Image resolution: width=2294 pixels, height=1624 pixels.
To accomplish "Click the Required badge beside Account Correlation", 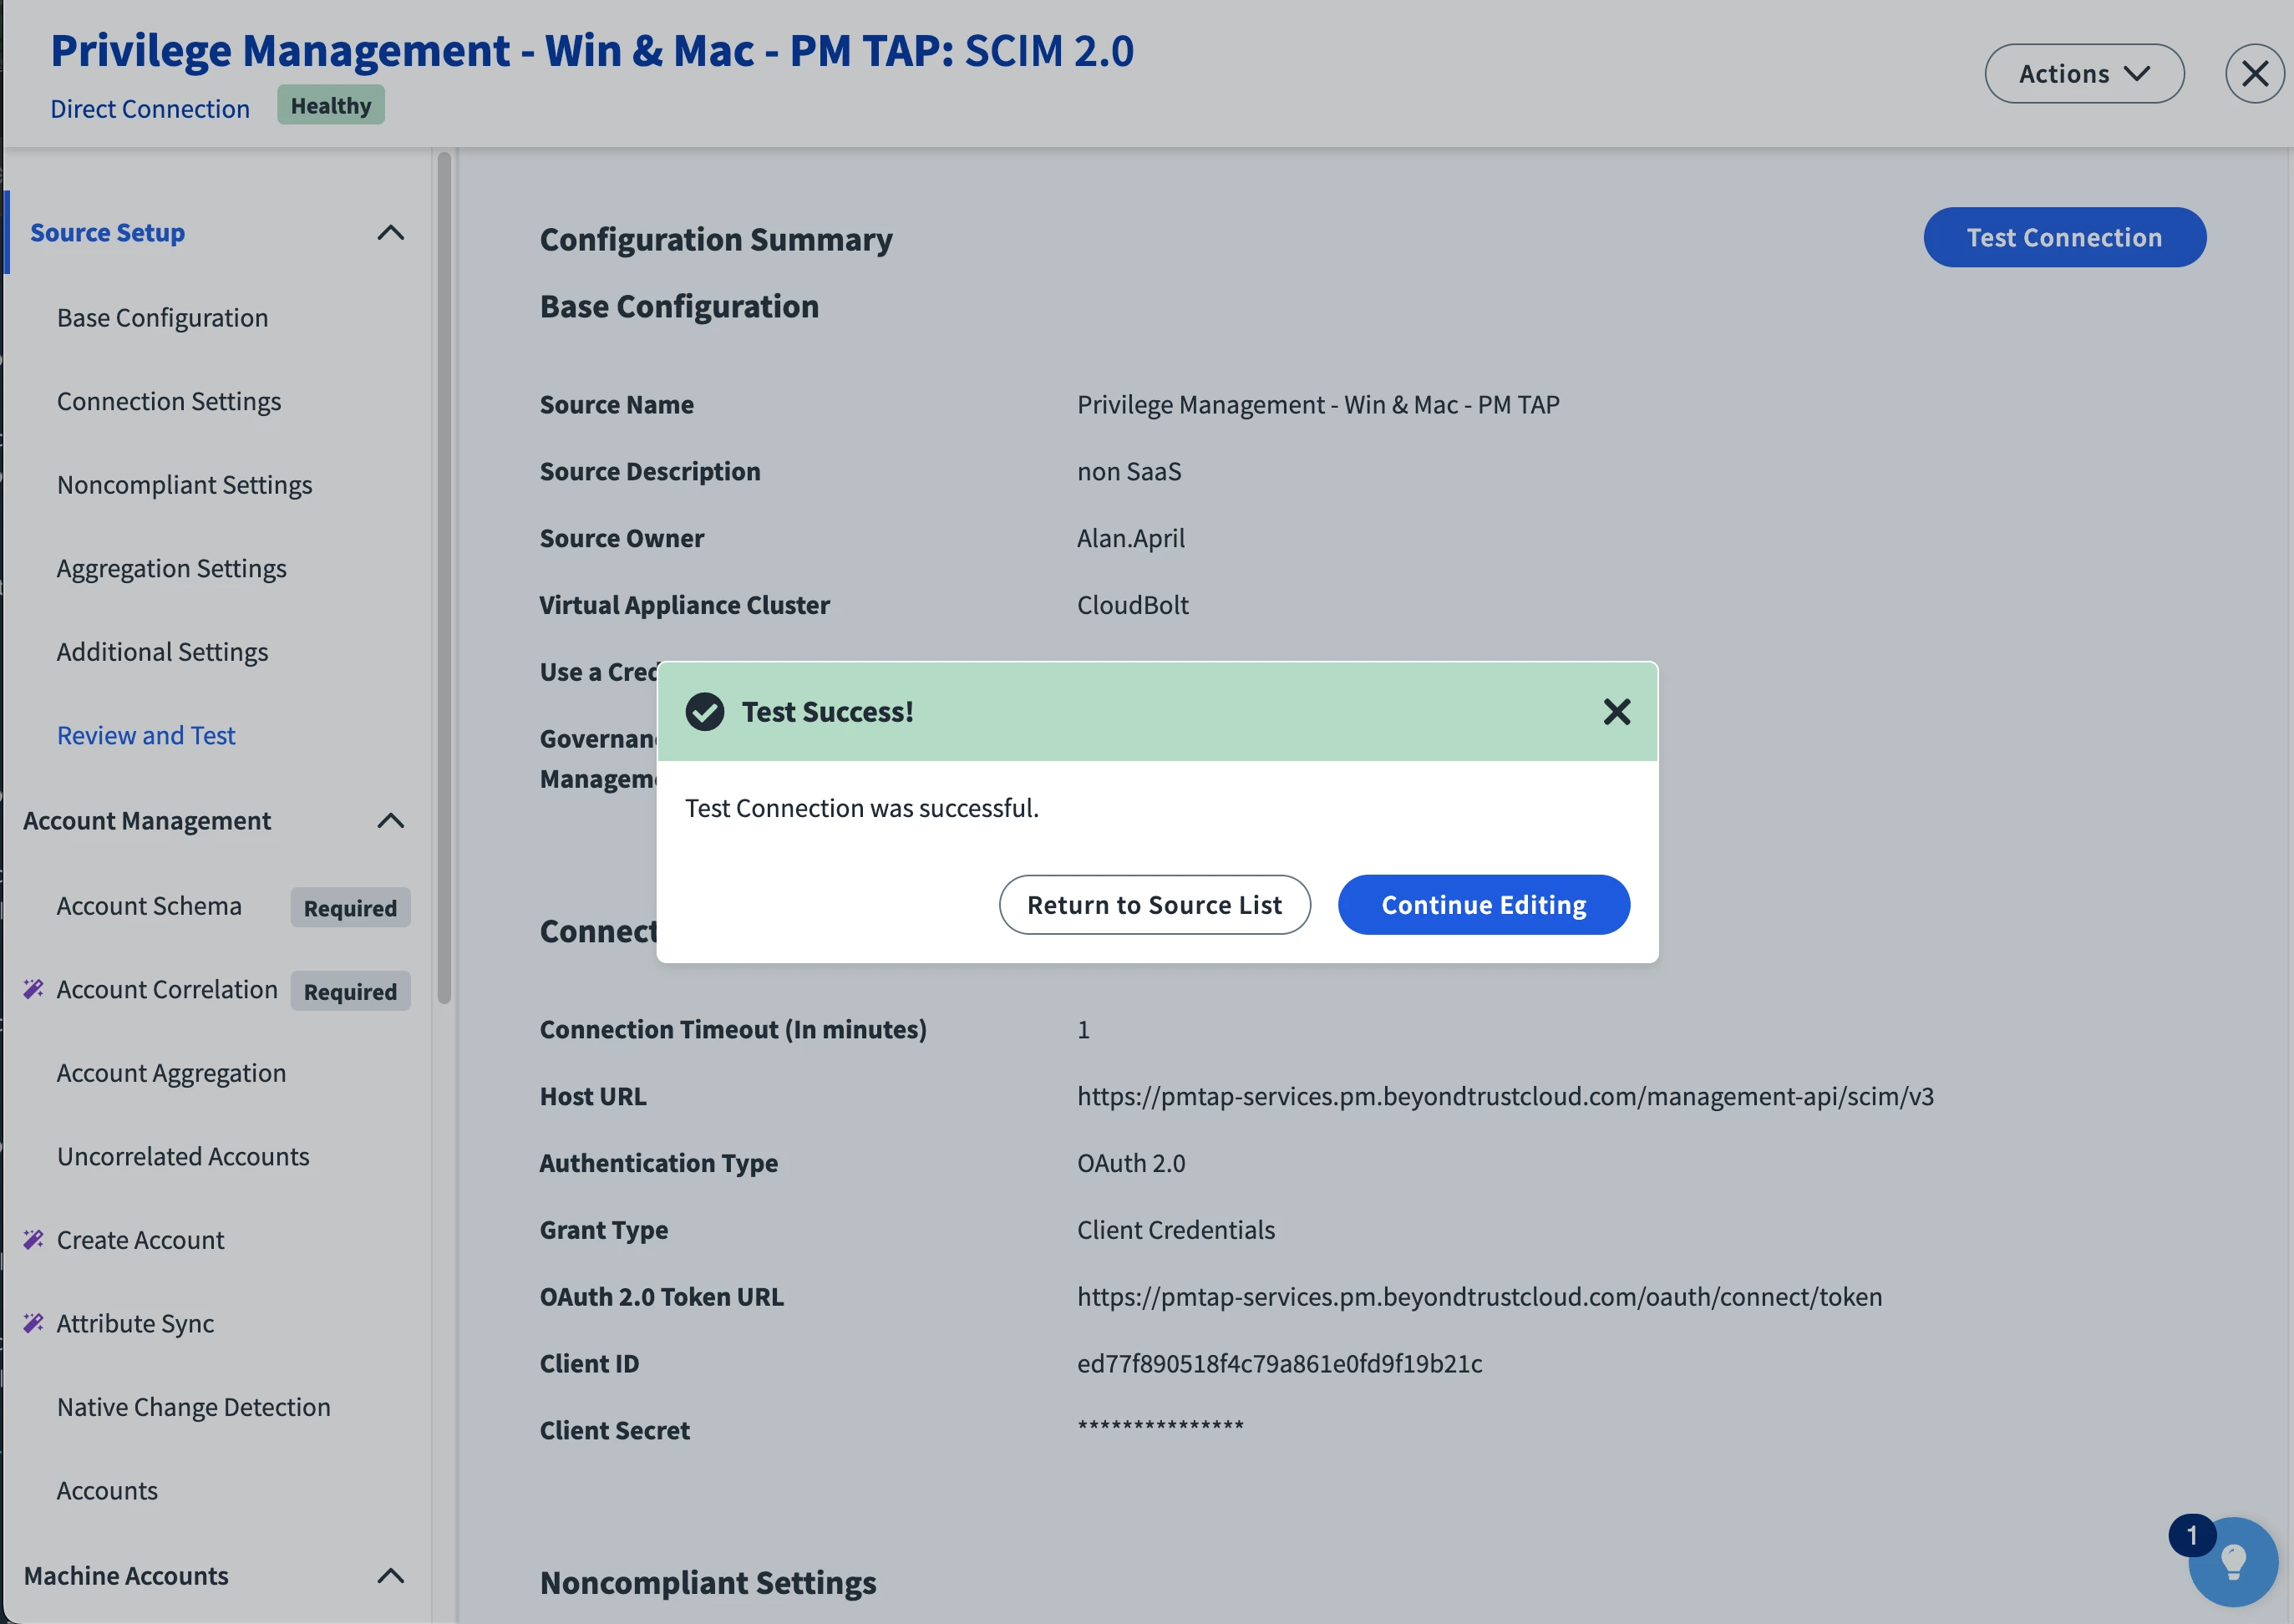I will (x=350, y=991).
